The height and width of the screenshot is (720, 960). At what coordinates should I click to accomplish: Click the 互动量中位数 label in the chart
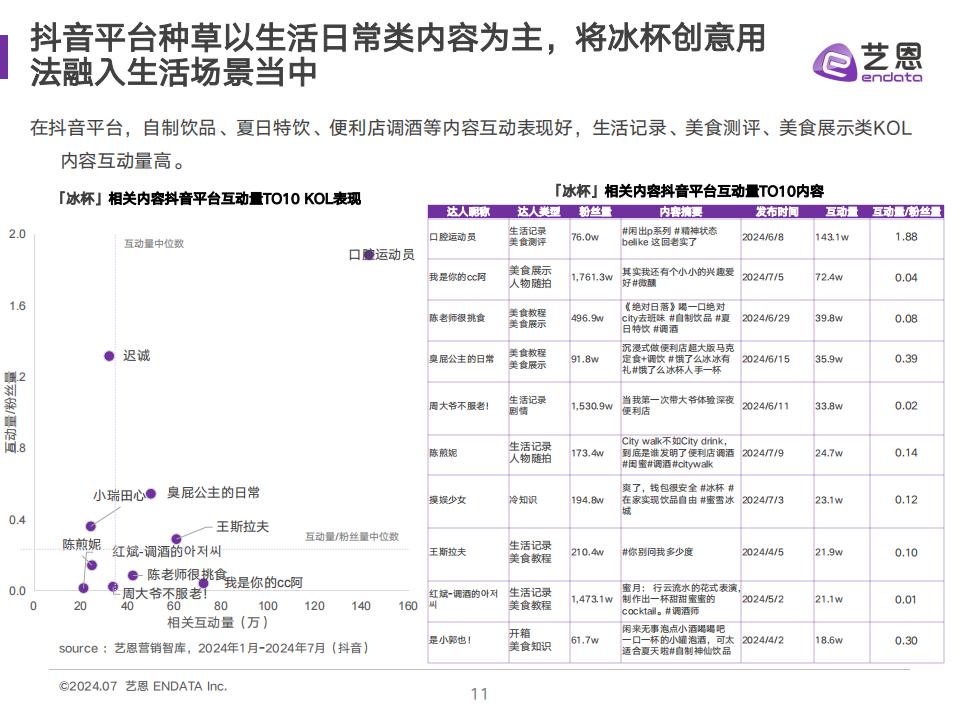[x=154, y=244]
